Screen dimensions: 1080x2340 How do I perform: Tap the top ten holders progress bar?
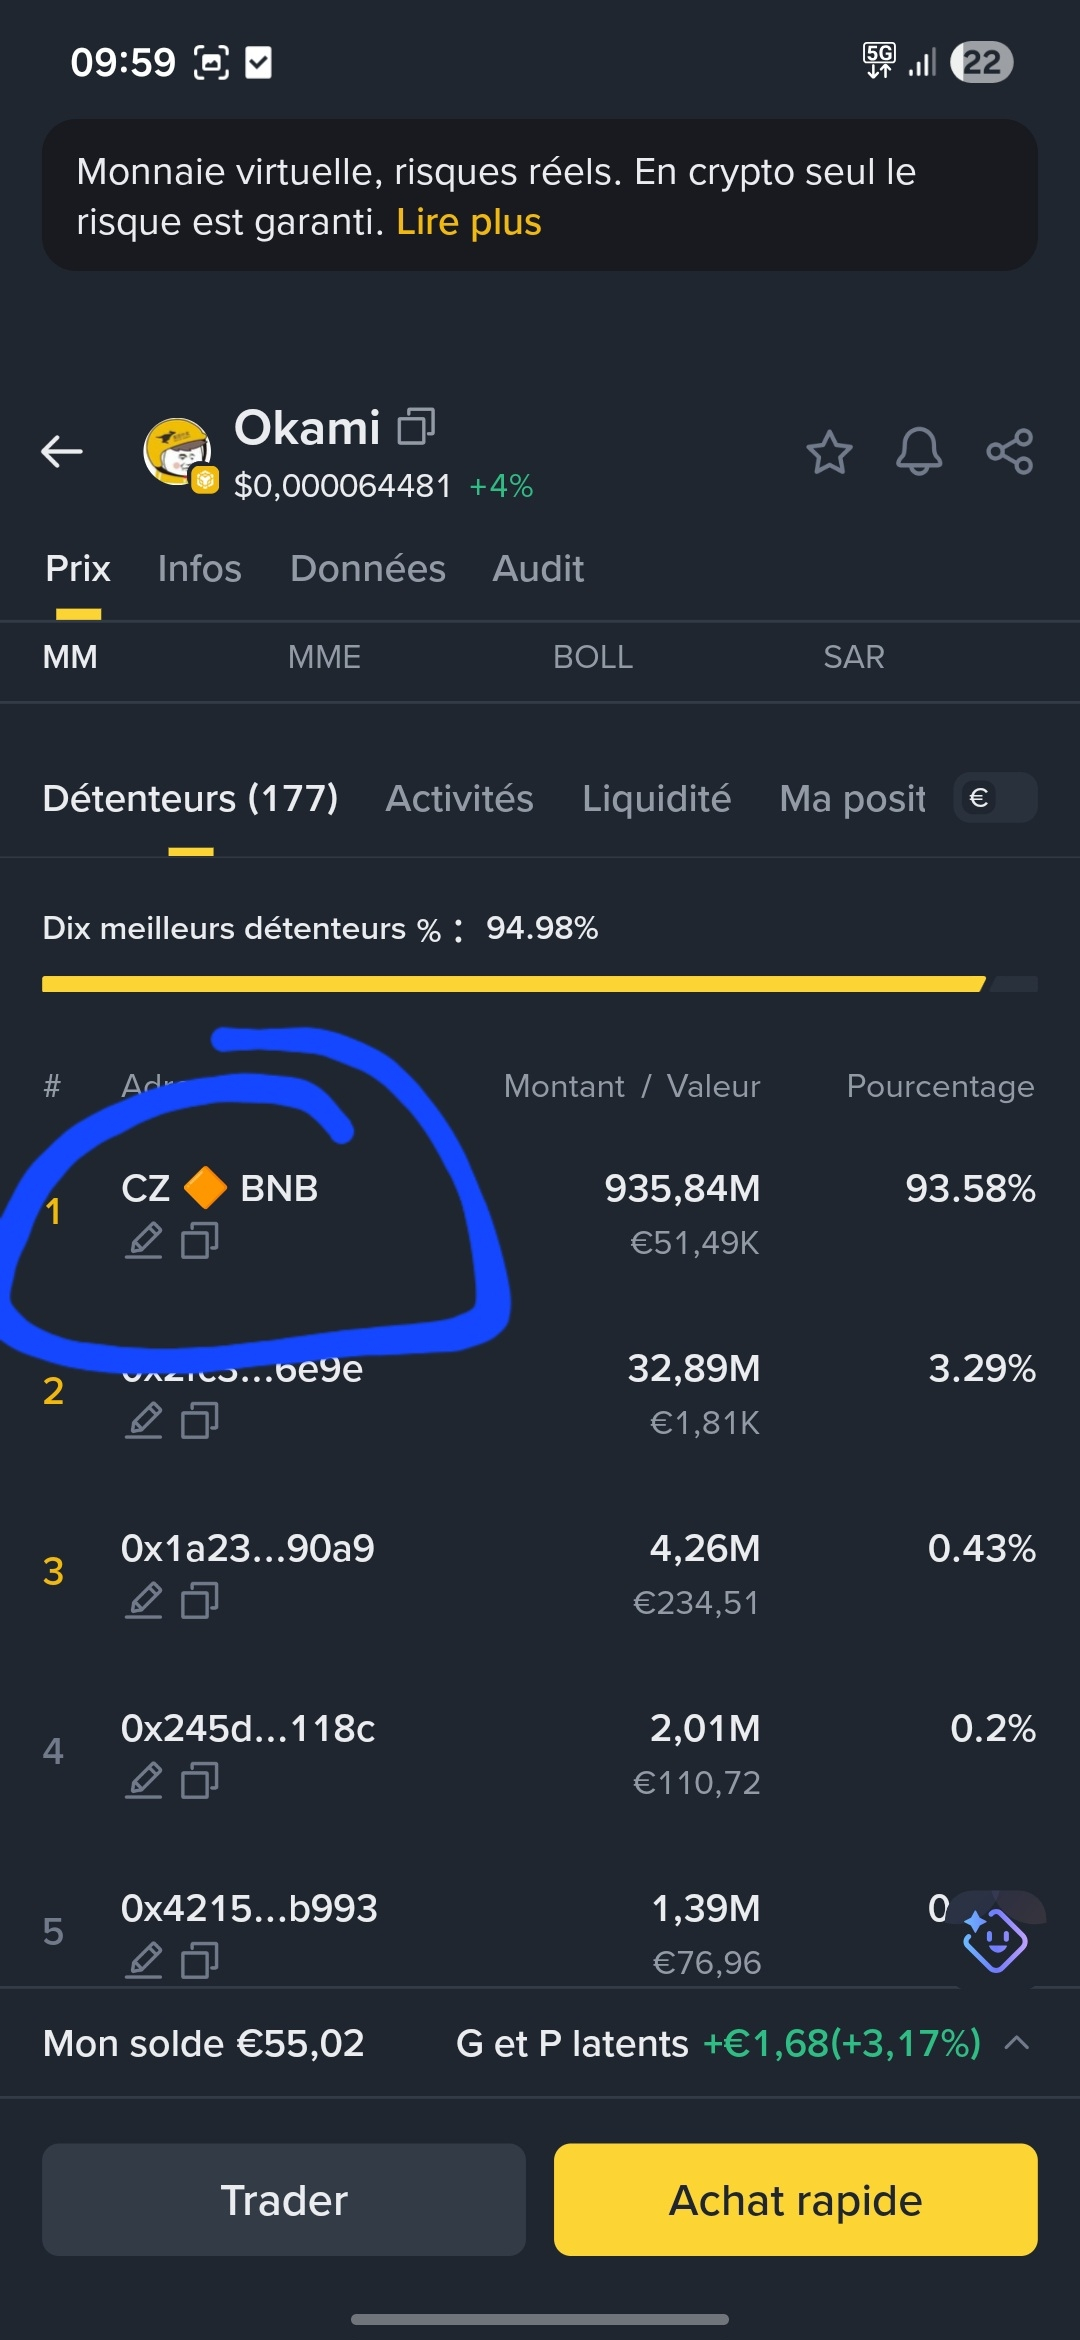click(540, 984)
